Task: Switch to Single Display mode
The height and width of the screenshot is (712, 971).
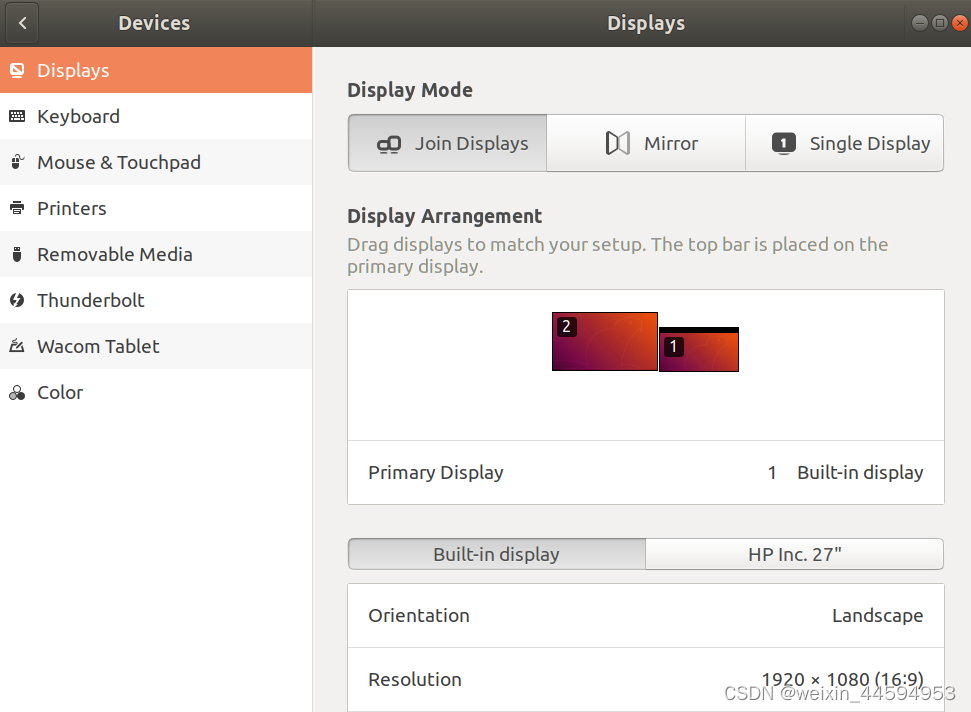Action: [845, 143]
